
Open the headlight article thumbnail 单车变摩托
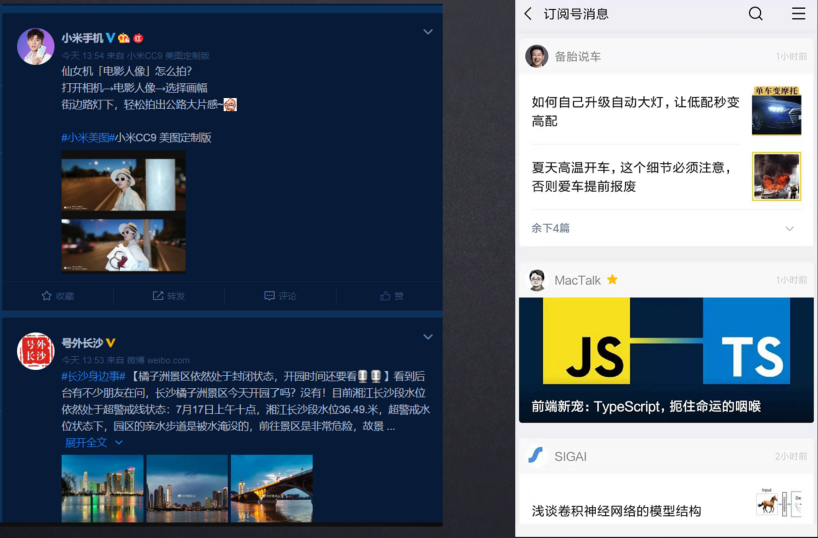click(776, 111)
